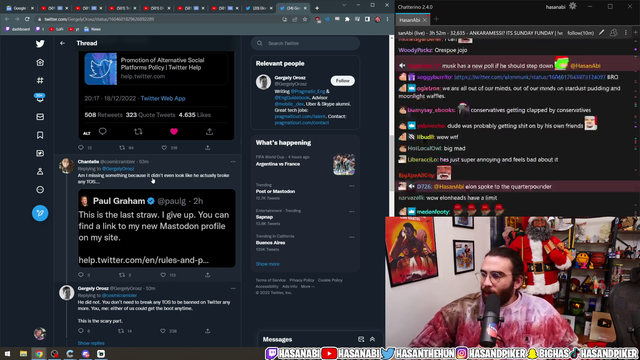Open Windows Start menu
Viewport: 640px width, 360px height.
coord(7,354)
